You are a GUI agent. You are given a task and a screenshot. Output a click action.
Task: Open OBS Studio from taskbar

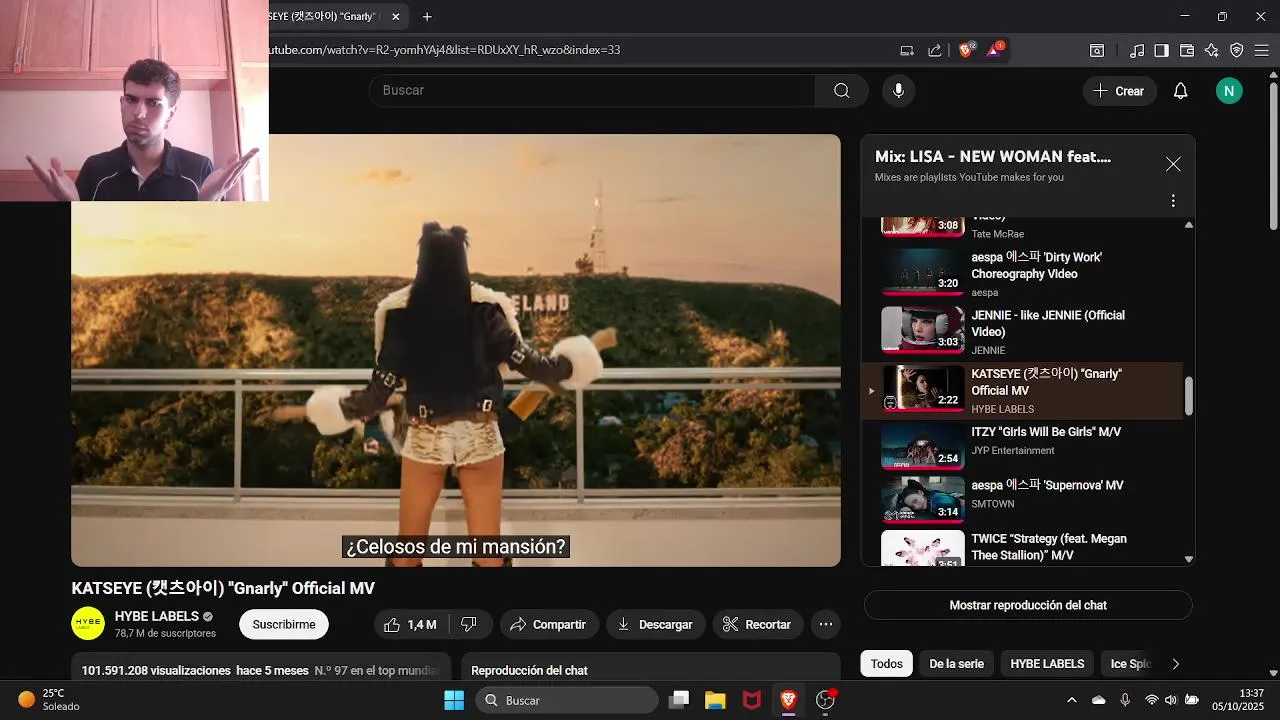[x=826, y=700]
